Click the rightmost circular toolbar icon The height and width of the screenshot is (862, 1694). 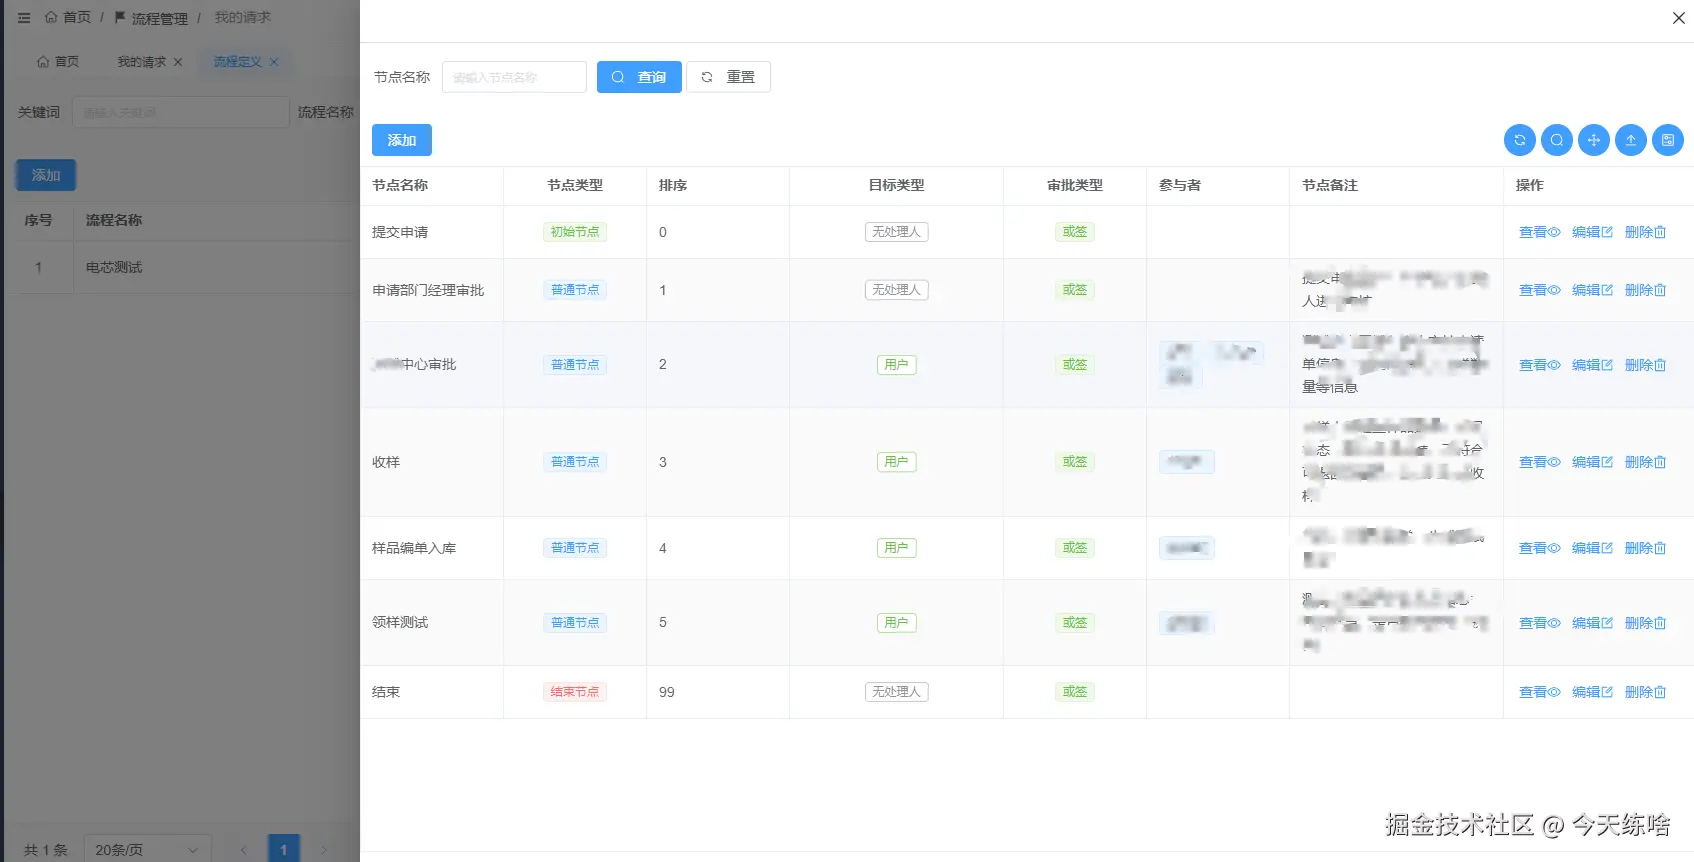pyautogui.click(x=1667, y=140)
